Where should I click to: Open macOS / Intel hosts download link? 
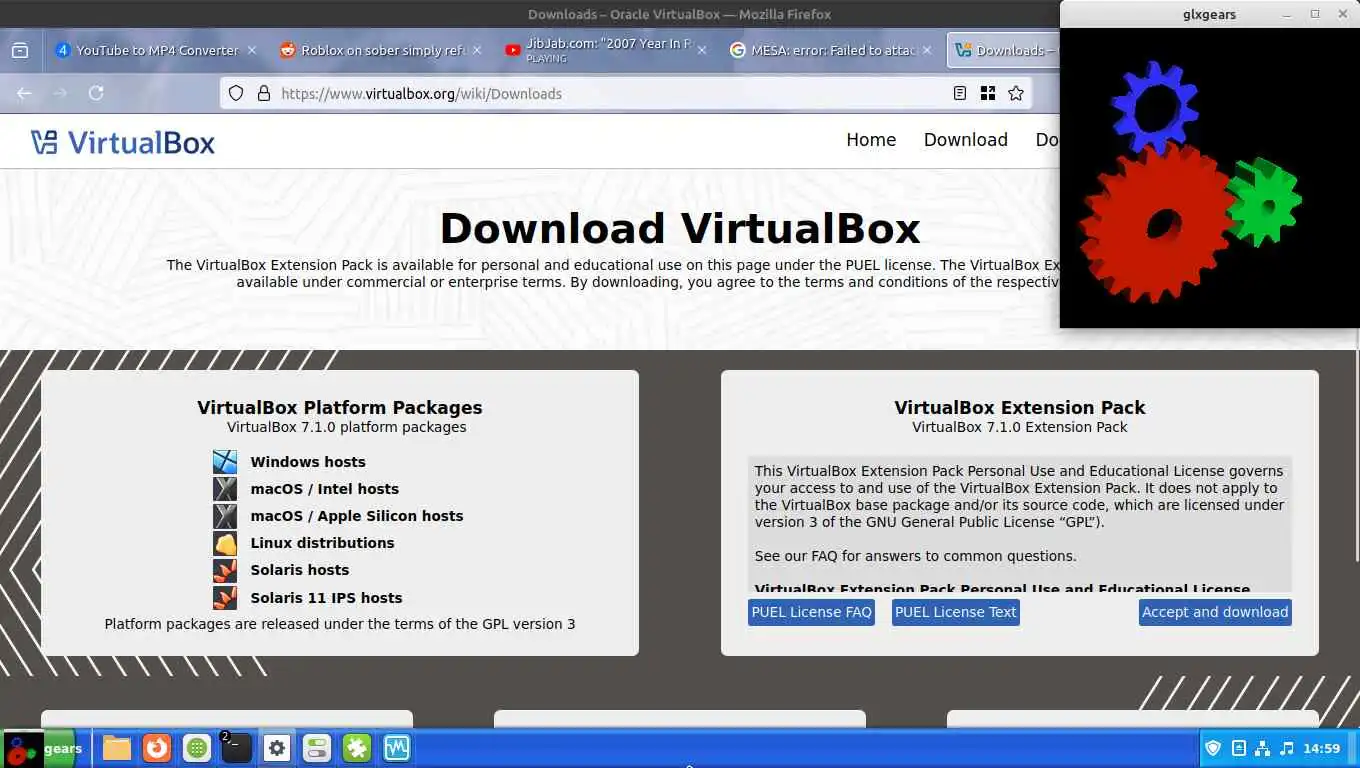tap(324, 489)
